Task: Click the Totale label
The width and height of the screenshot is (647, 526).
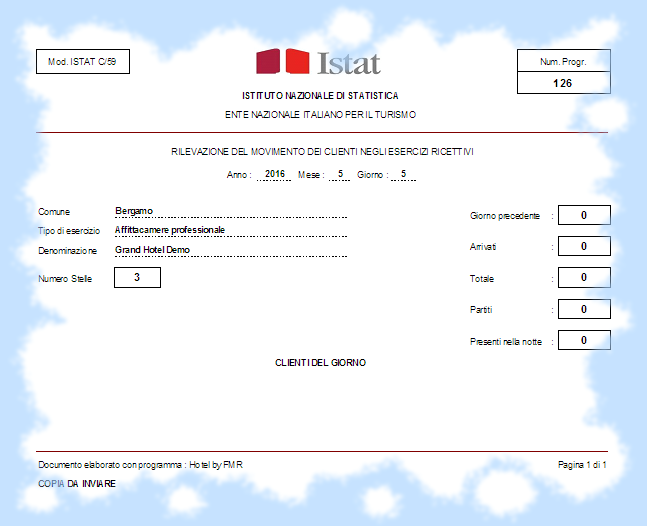Action: pyautogui.click(x=482, y=278)
